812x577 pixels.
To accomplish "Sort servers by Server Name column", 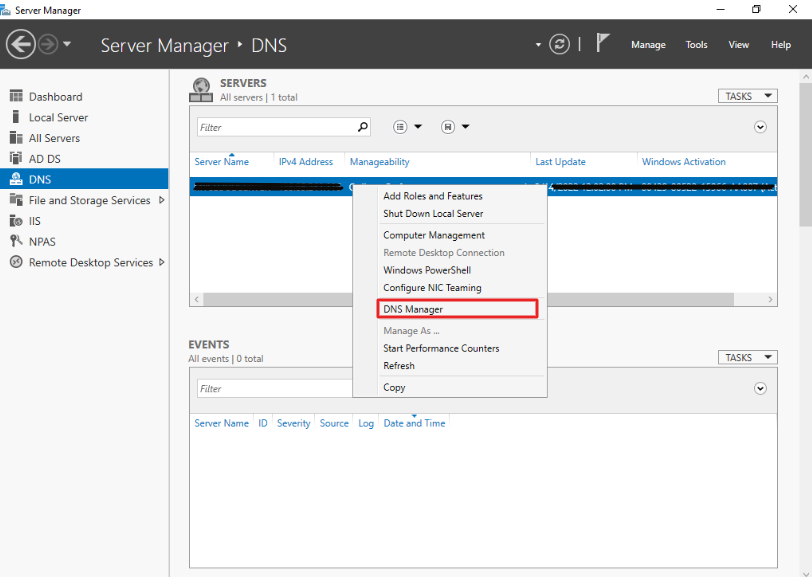I will click(222, 162).
